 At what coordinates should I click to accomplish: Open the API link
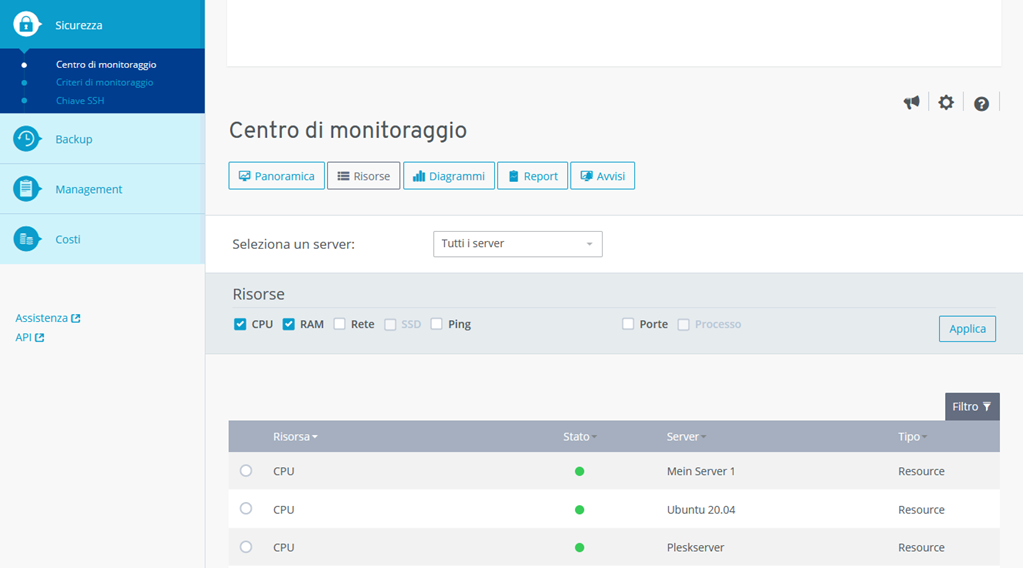click(23, 338)
